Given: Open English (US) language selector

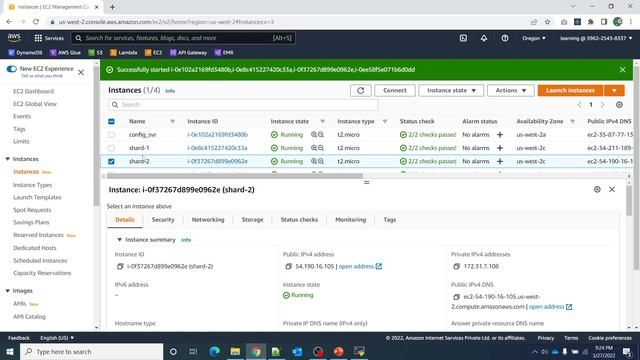Looking at the screenshot, I should pyautogui.click(x=57, y=338).
